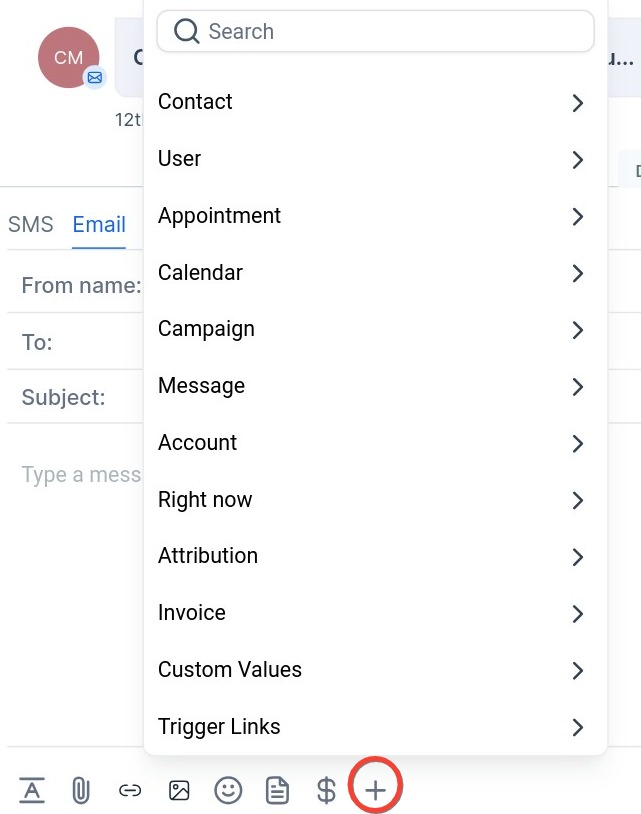Click the envelope badge on the CM avatar
This screenshot has width=641, height=814.
[95, 77]
